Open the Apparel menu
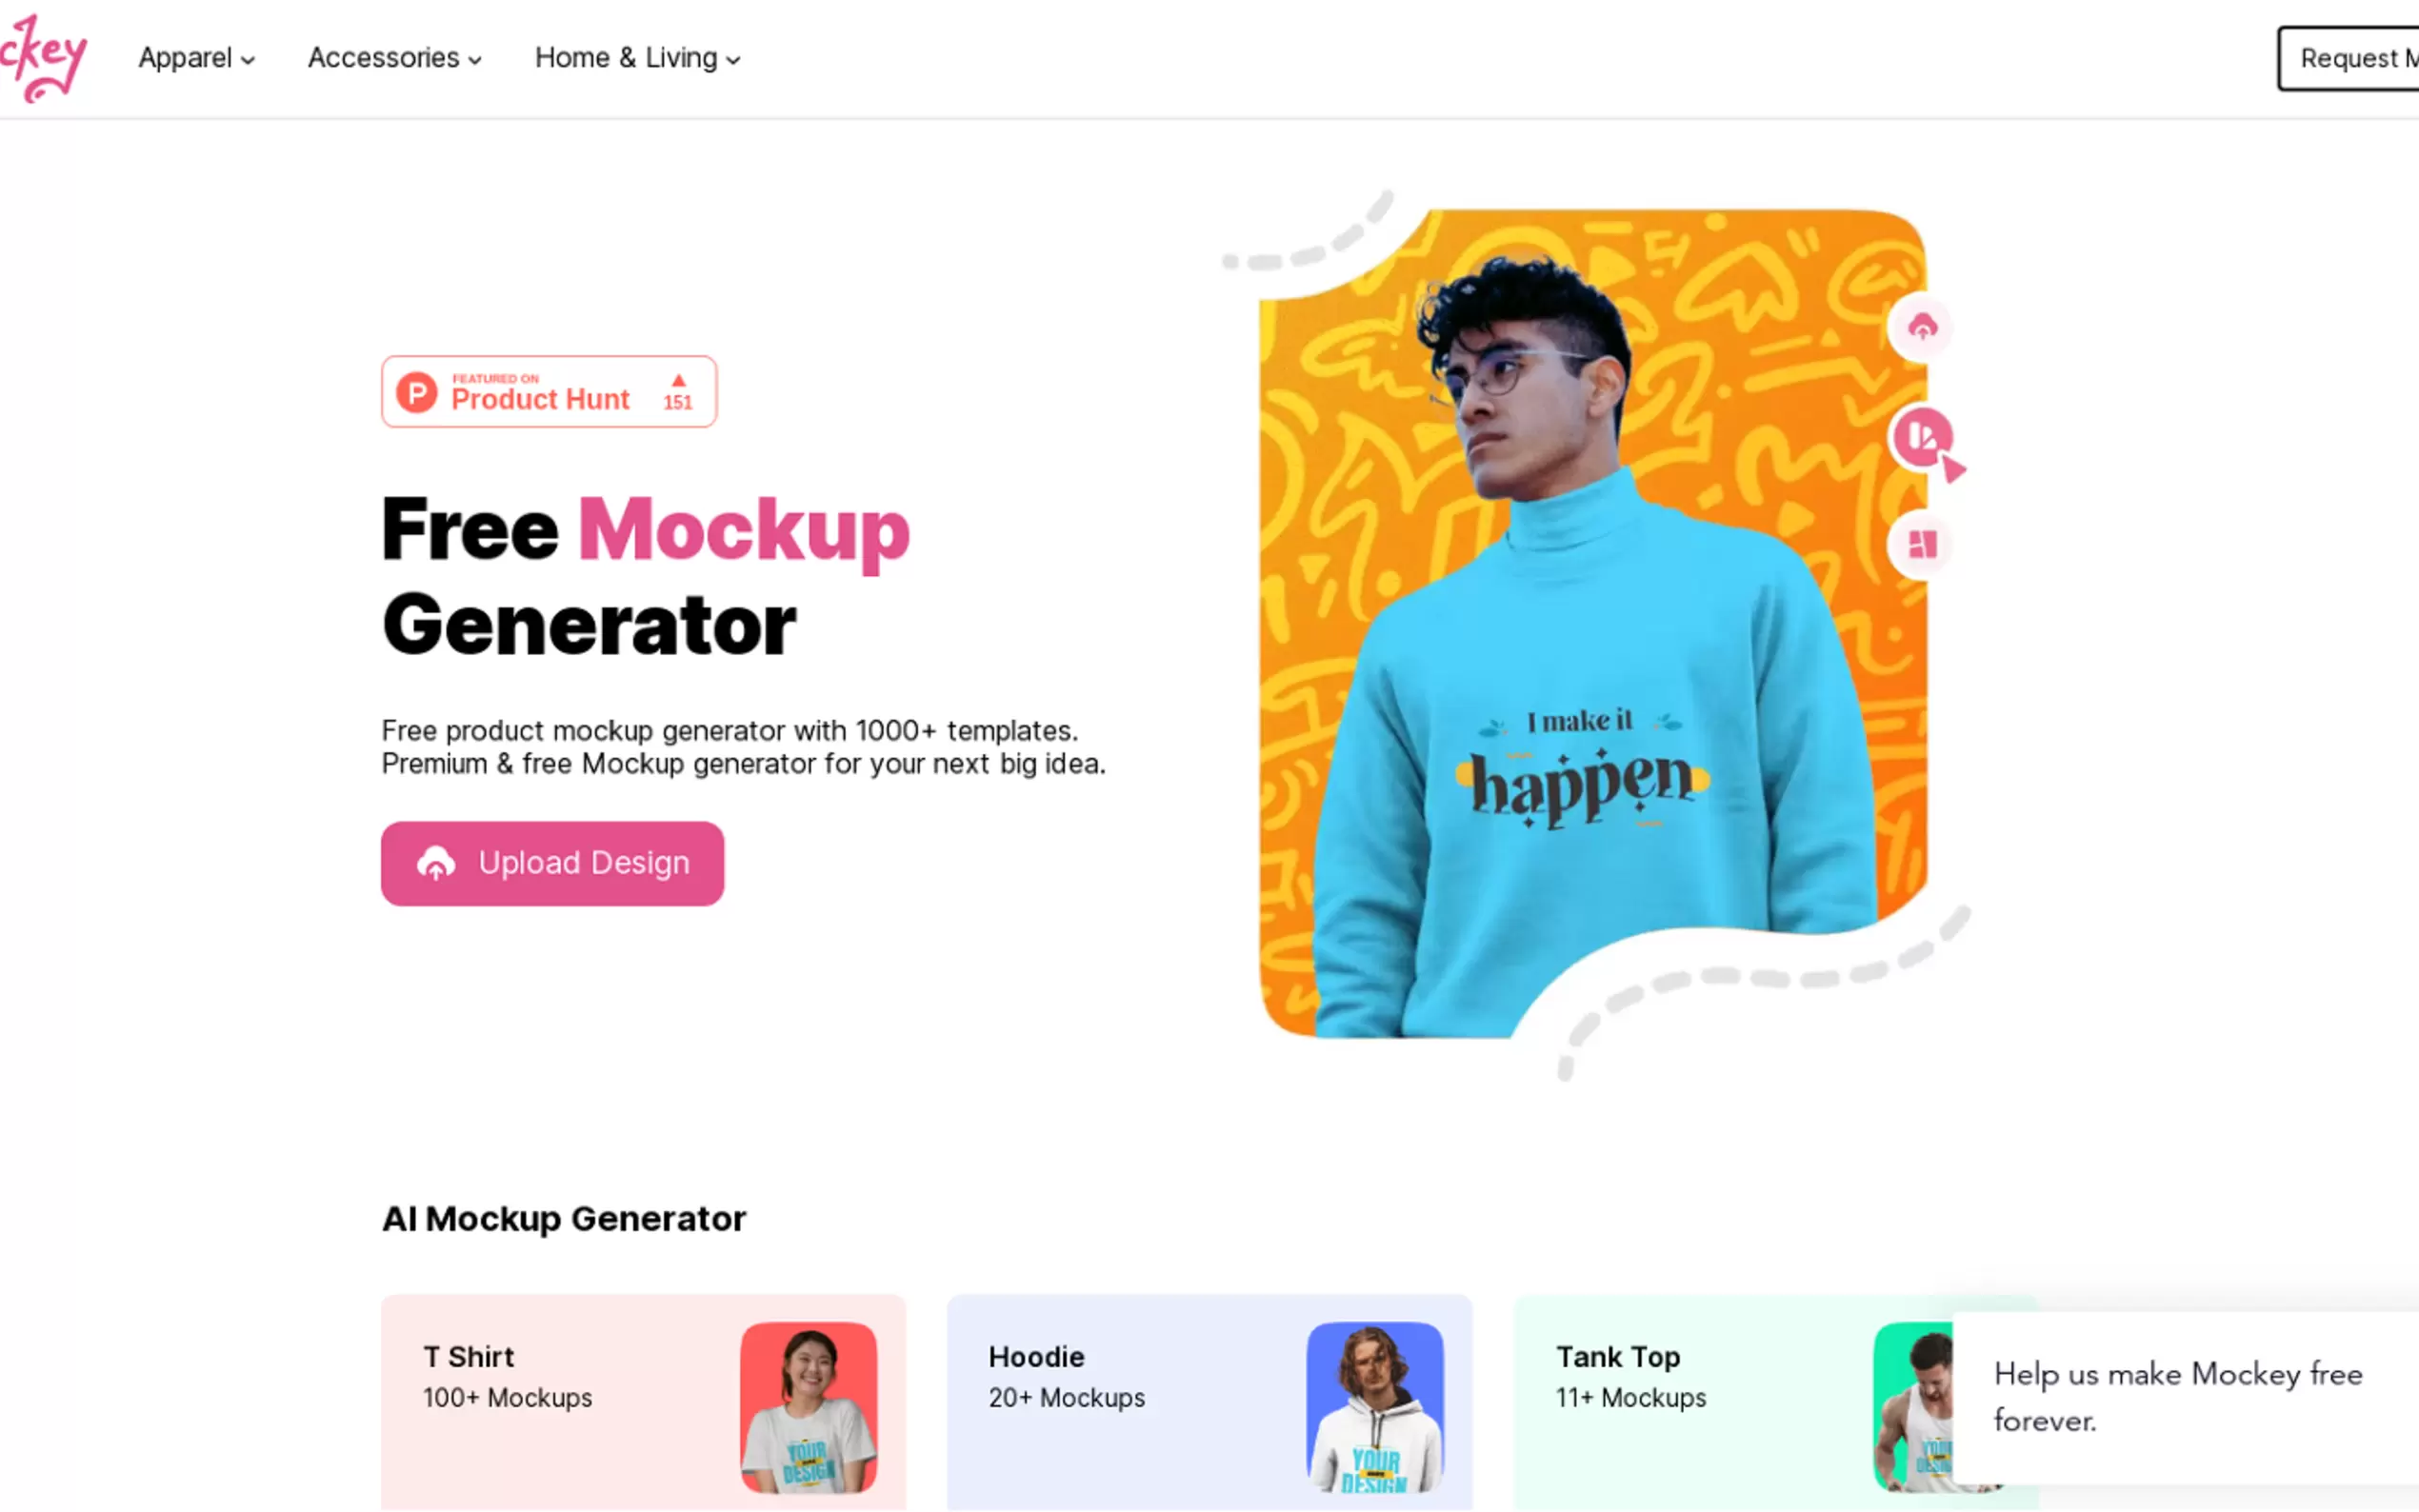2419x1512 pixels. click(196, 58)
